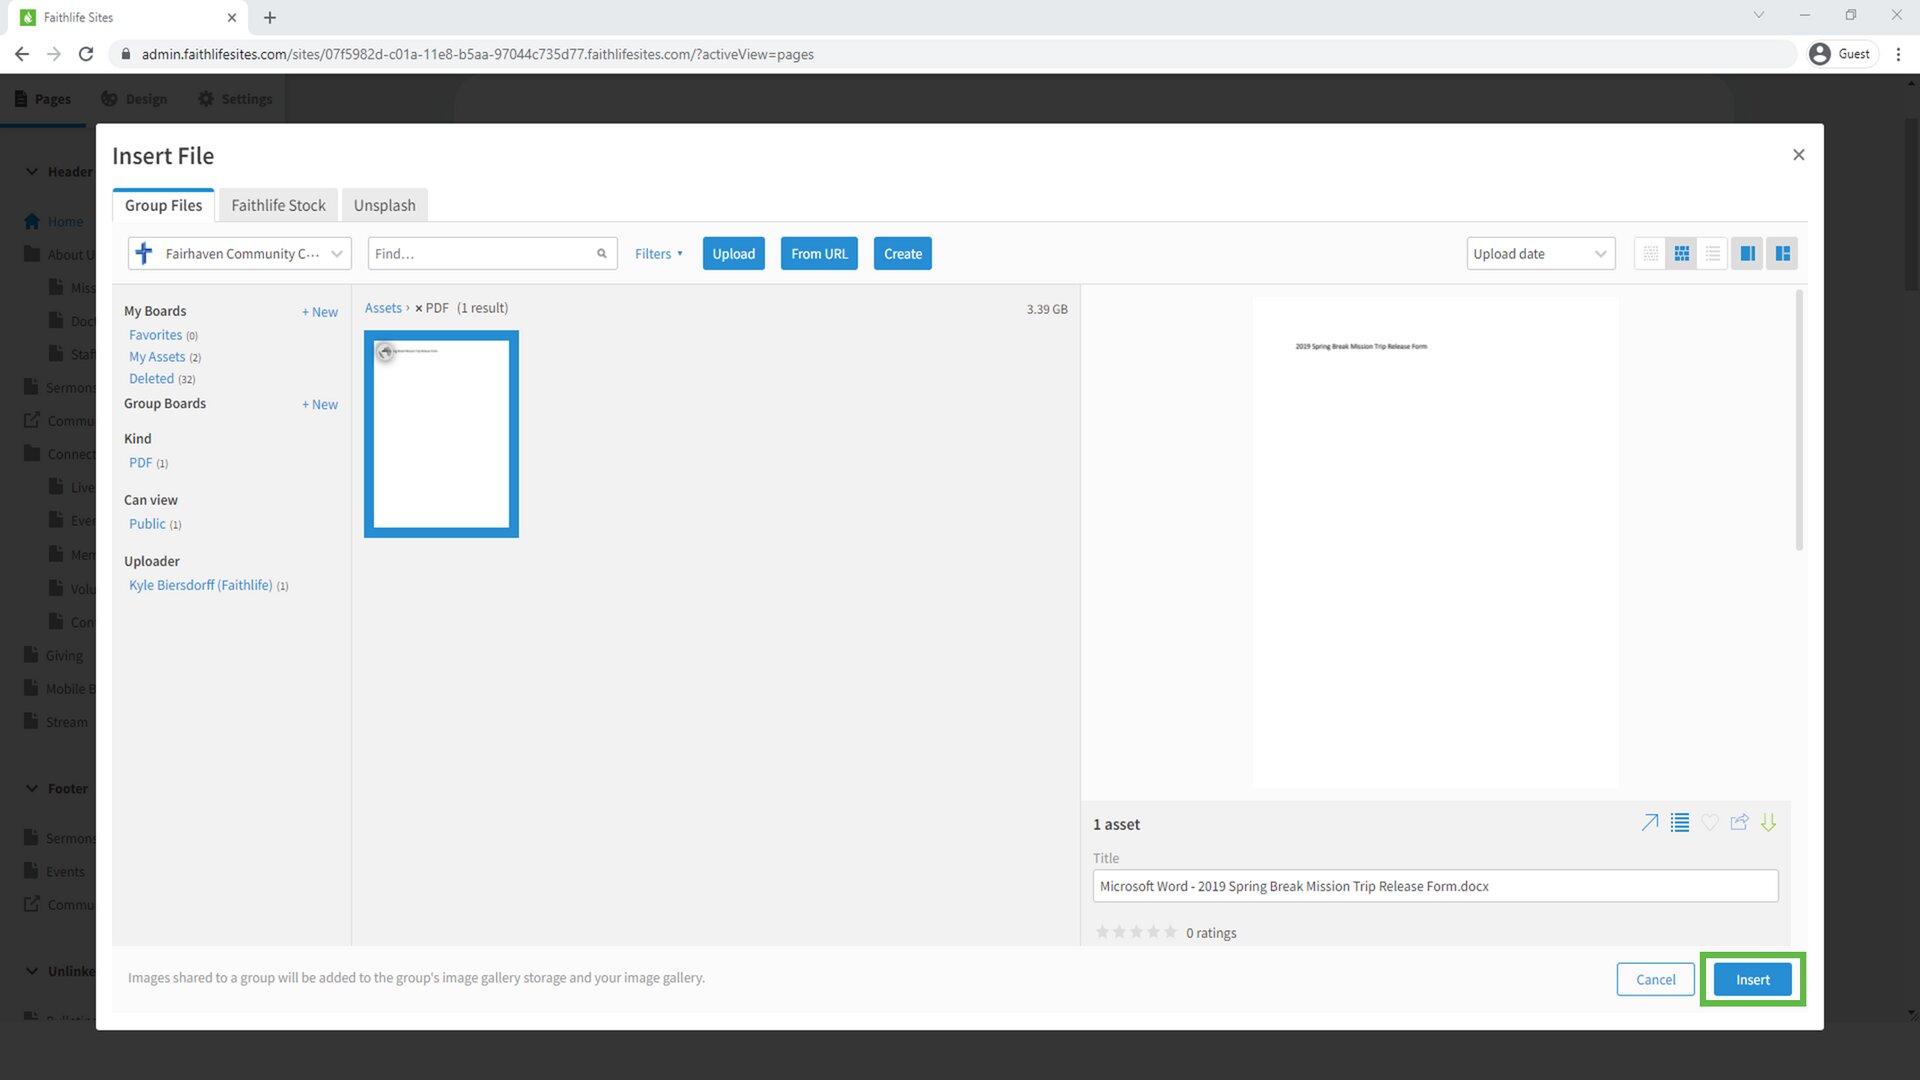Toggle the right preview panel layout

[1748, 254]
